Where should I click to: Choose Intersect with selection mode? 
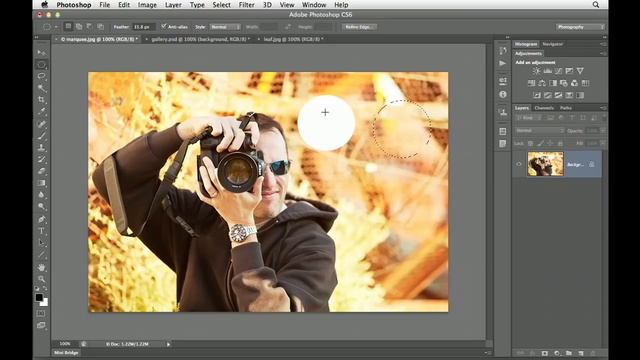(100, 27)
